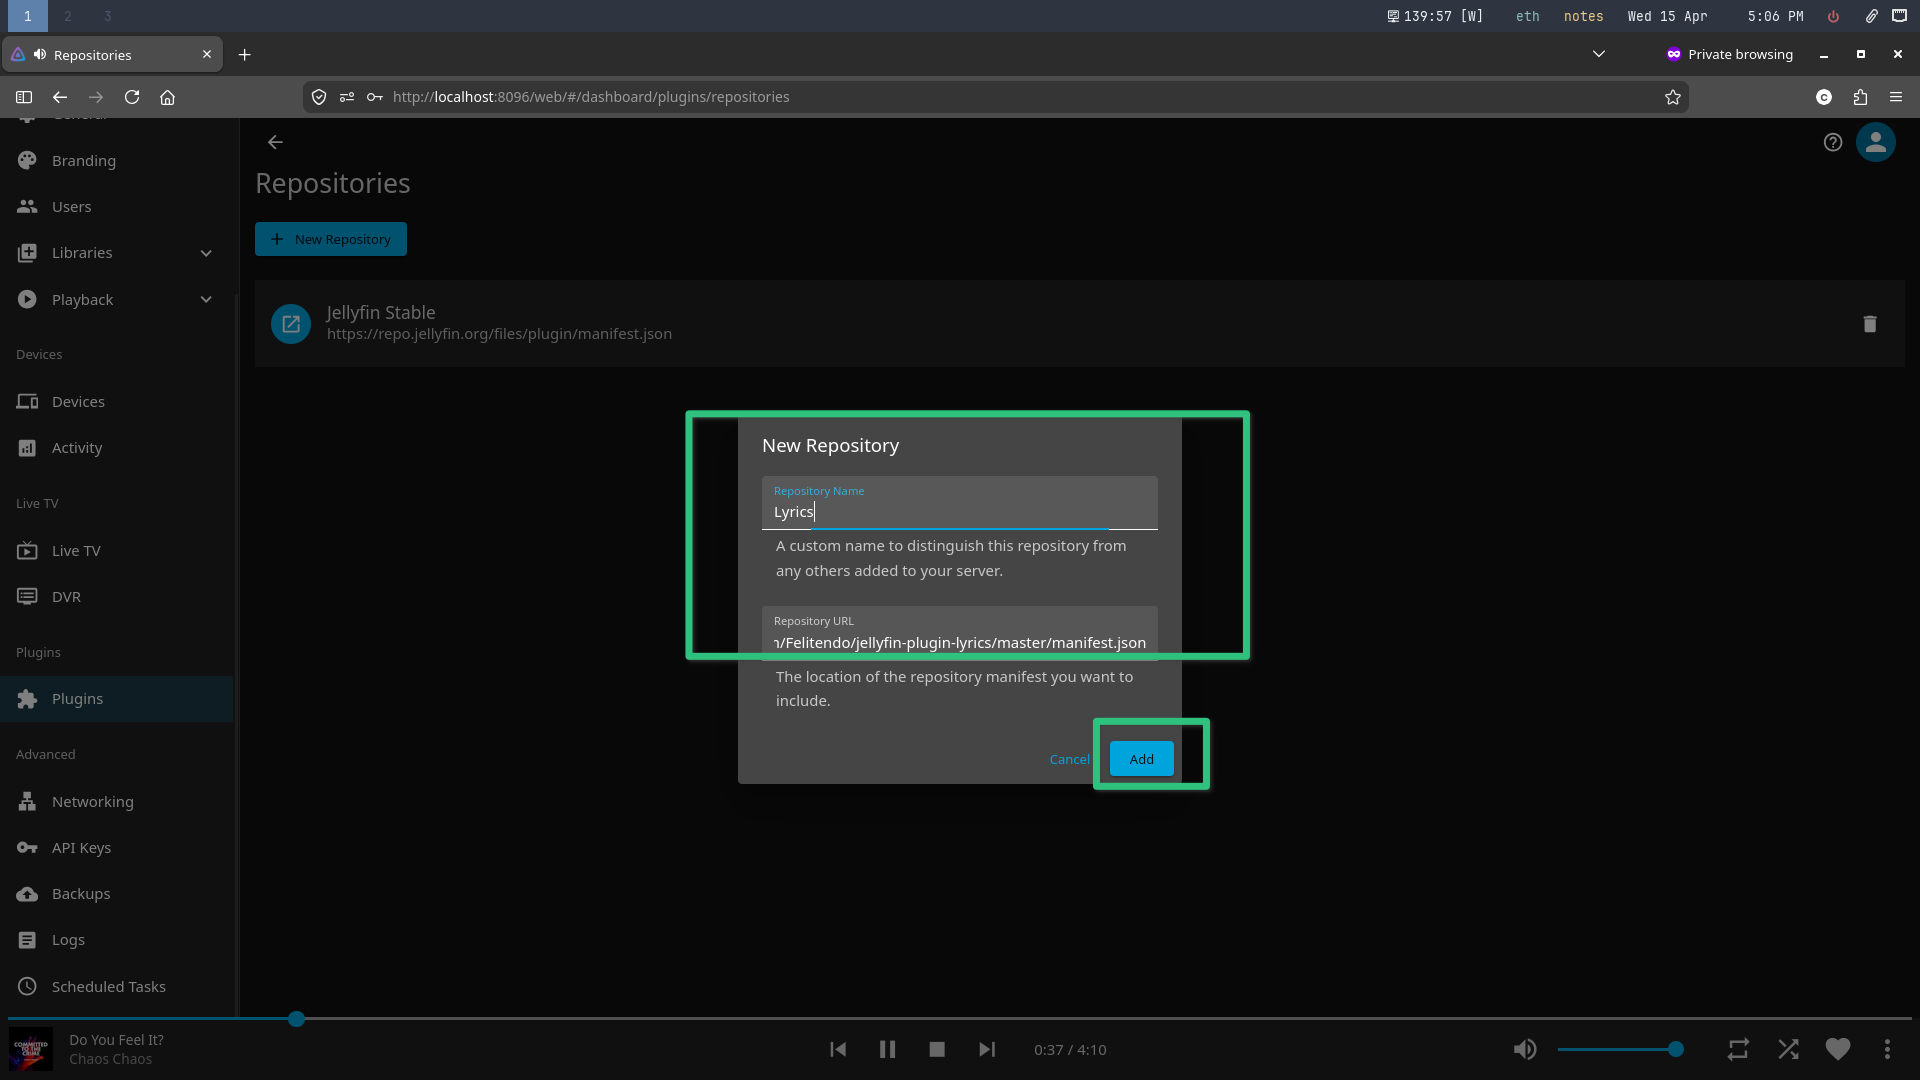Bookmark this page with star icon
The width and height of the screenshot is (1920, 1080).
pyautogui.click(x=1673, y=97)
